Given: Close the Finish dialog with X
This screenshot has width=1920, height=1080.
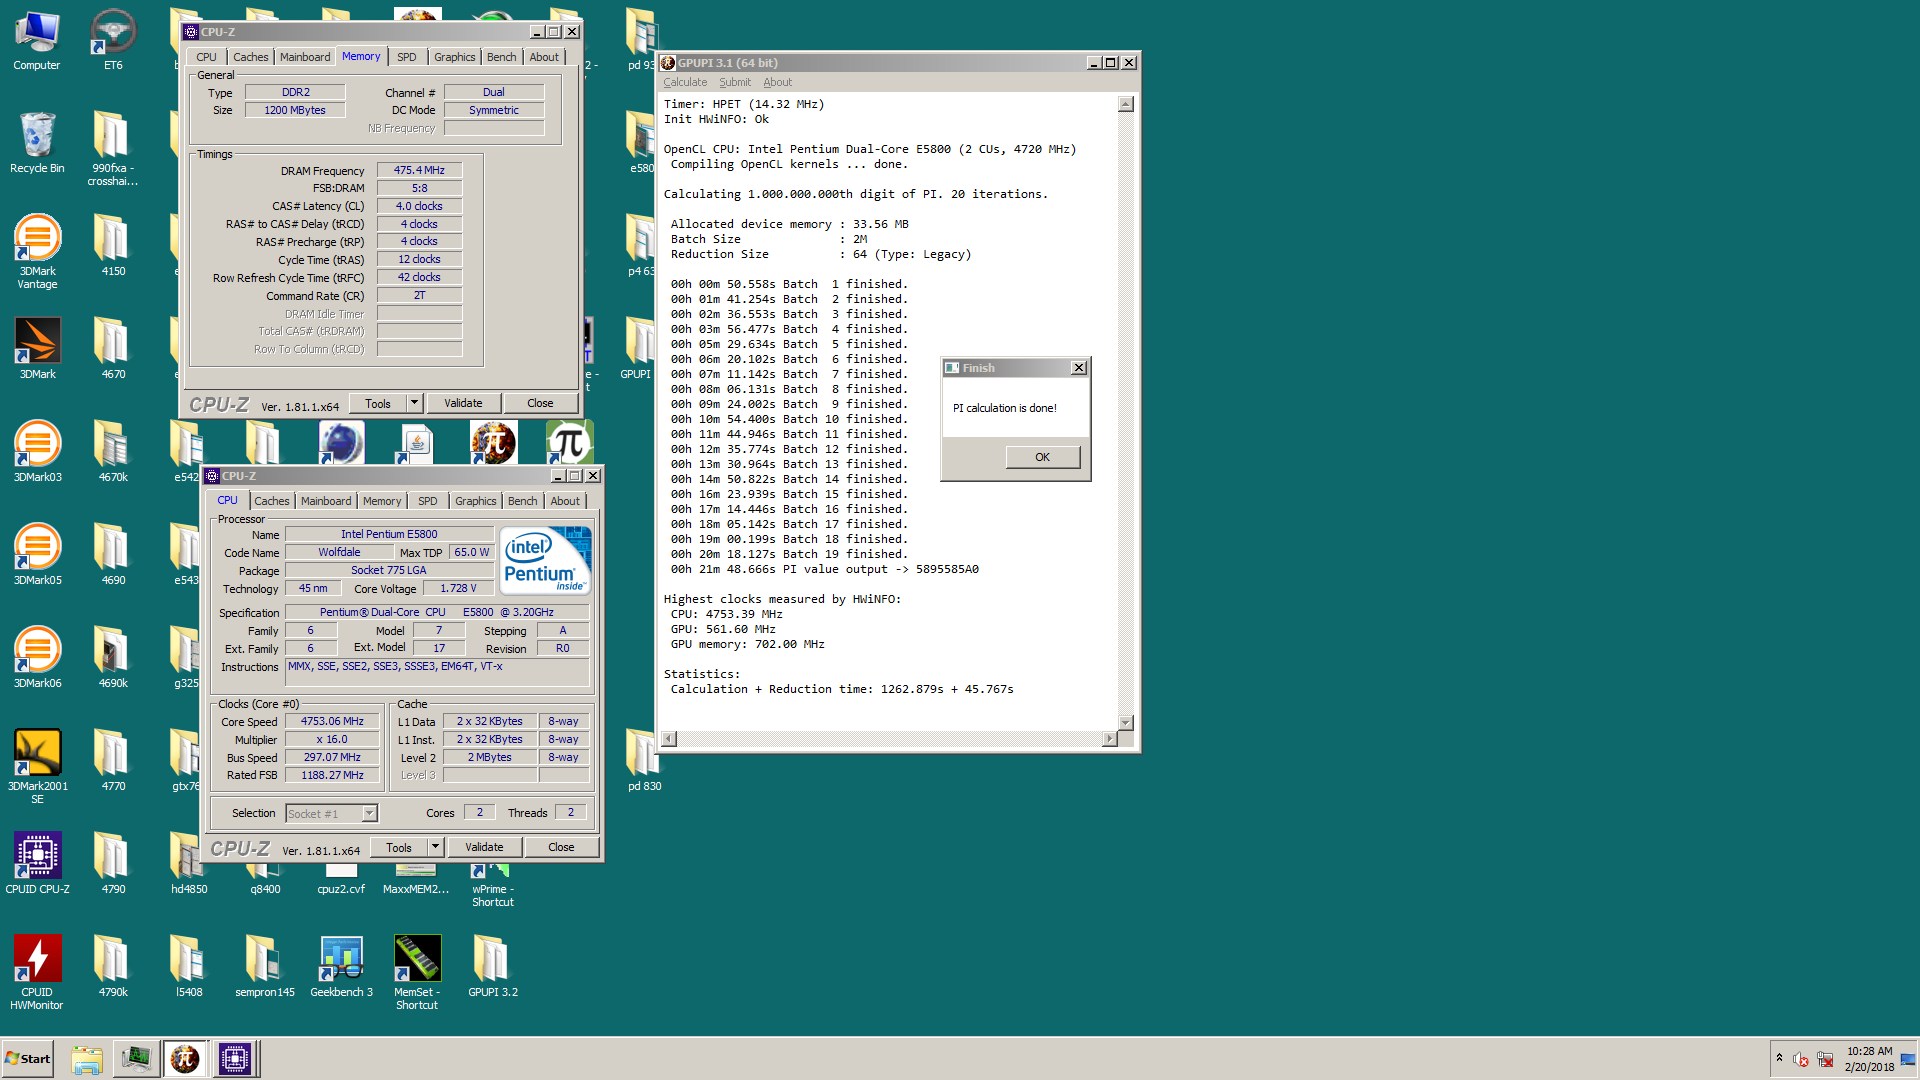Looking at the screenshot, I should point(1079,368).
